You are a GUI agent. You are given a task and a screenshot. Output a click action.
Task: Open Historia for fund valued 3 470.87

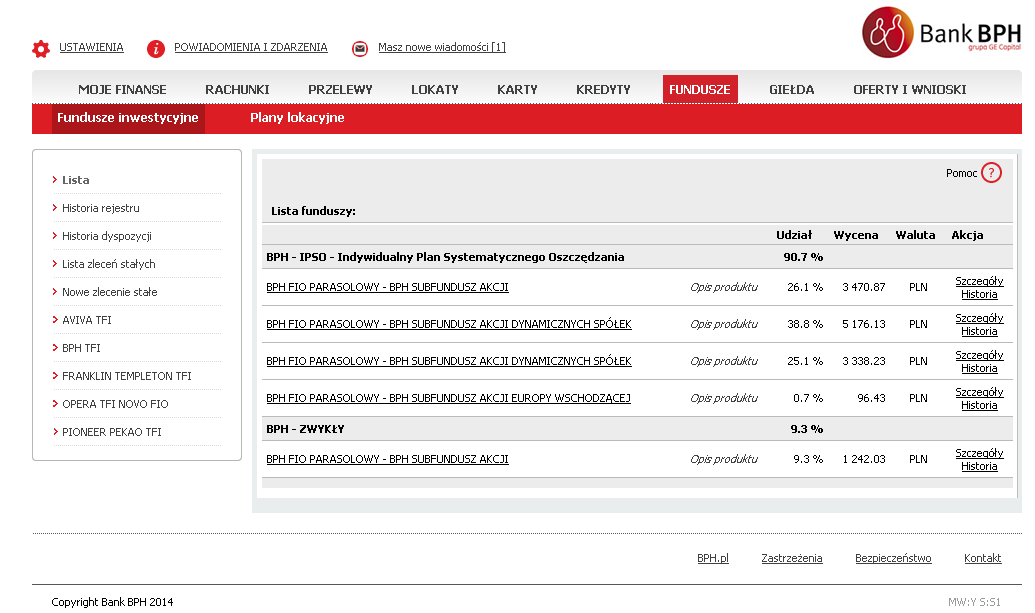pyautogui.click(x=979, y=294)
